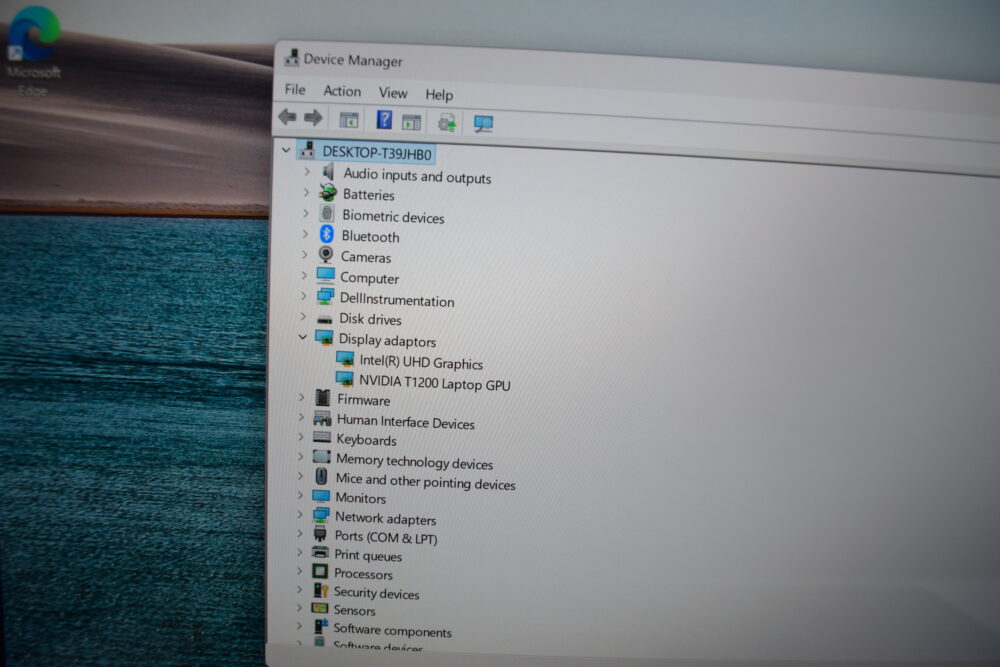Open Microsoft Edge desktop shortcut
The height and width of the screenshot is (667, 1000).
(x=34, y=51)
